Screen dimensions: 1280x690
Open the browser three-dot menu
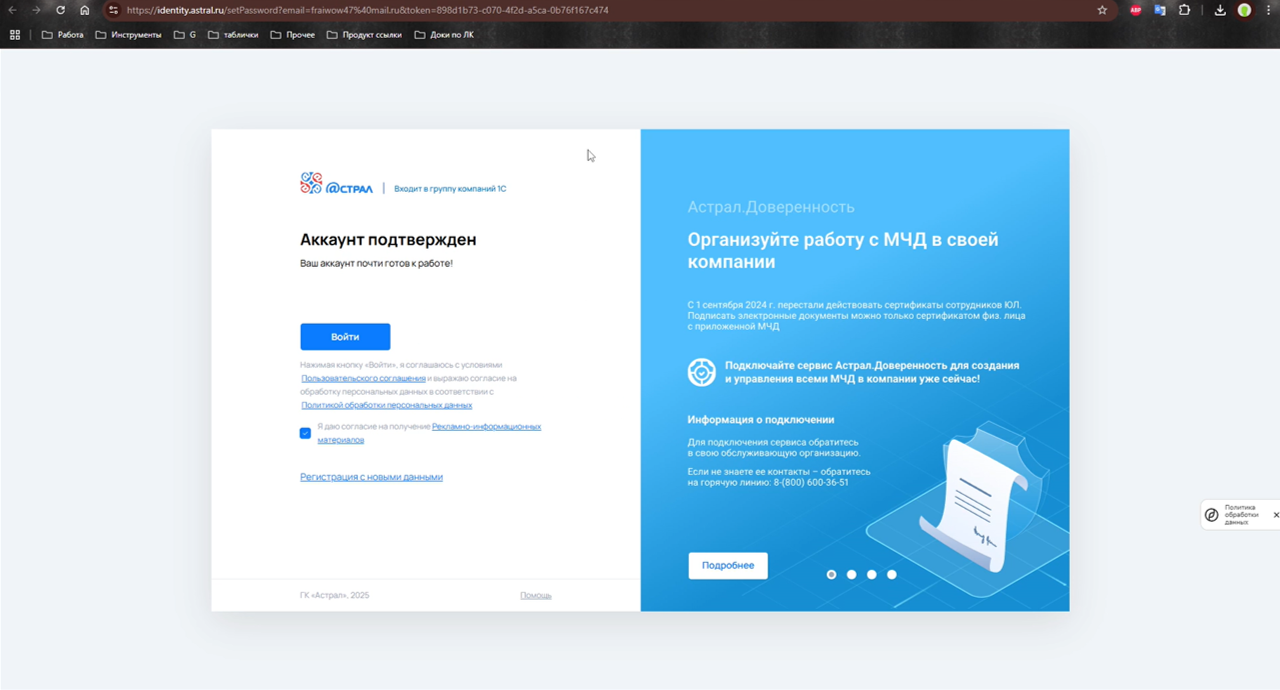pyautogui.click(x=1269, y=10)
